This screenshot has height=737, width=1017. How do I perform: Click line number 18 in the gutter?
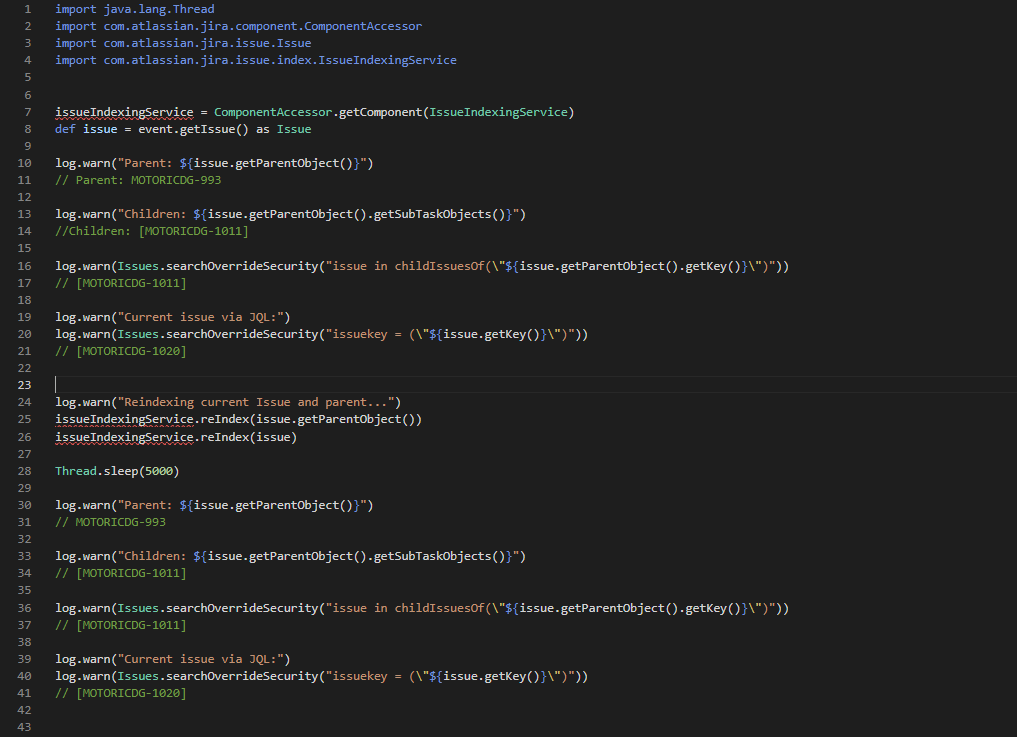24,300
